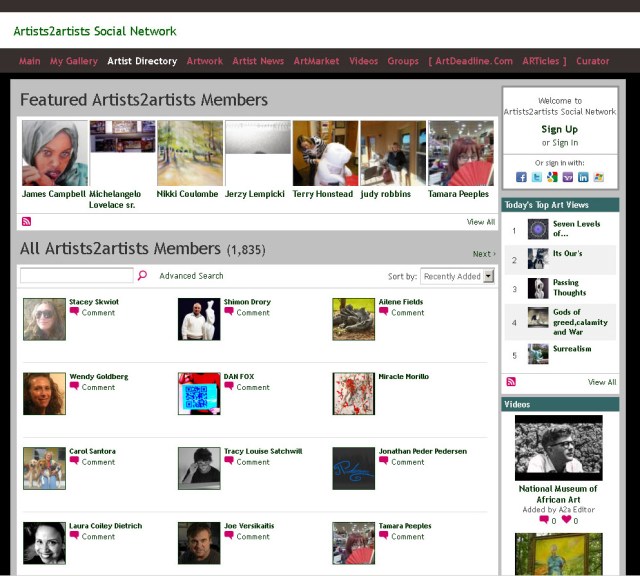
Task: Open Artist News in the navigation bar
Action: [258, 61]
